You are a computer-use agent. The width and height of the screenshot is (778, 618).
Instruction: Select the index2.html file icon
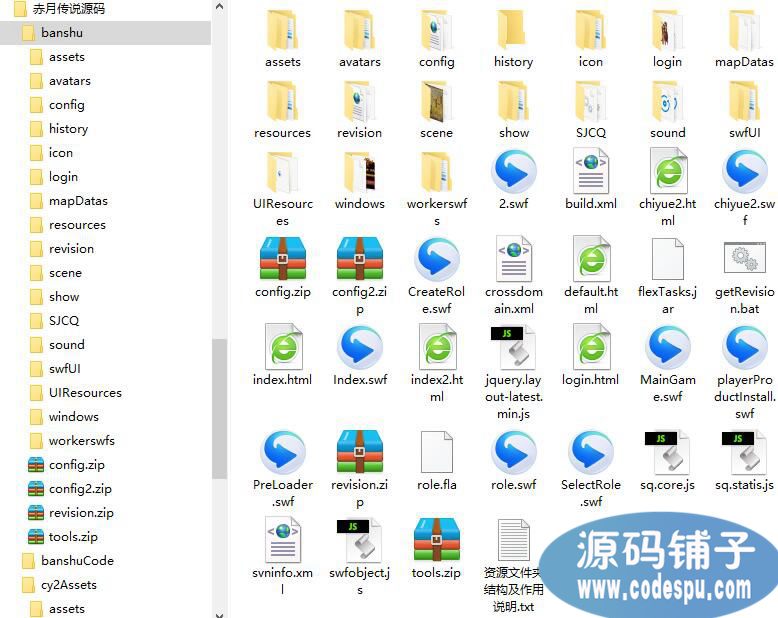437,347
